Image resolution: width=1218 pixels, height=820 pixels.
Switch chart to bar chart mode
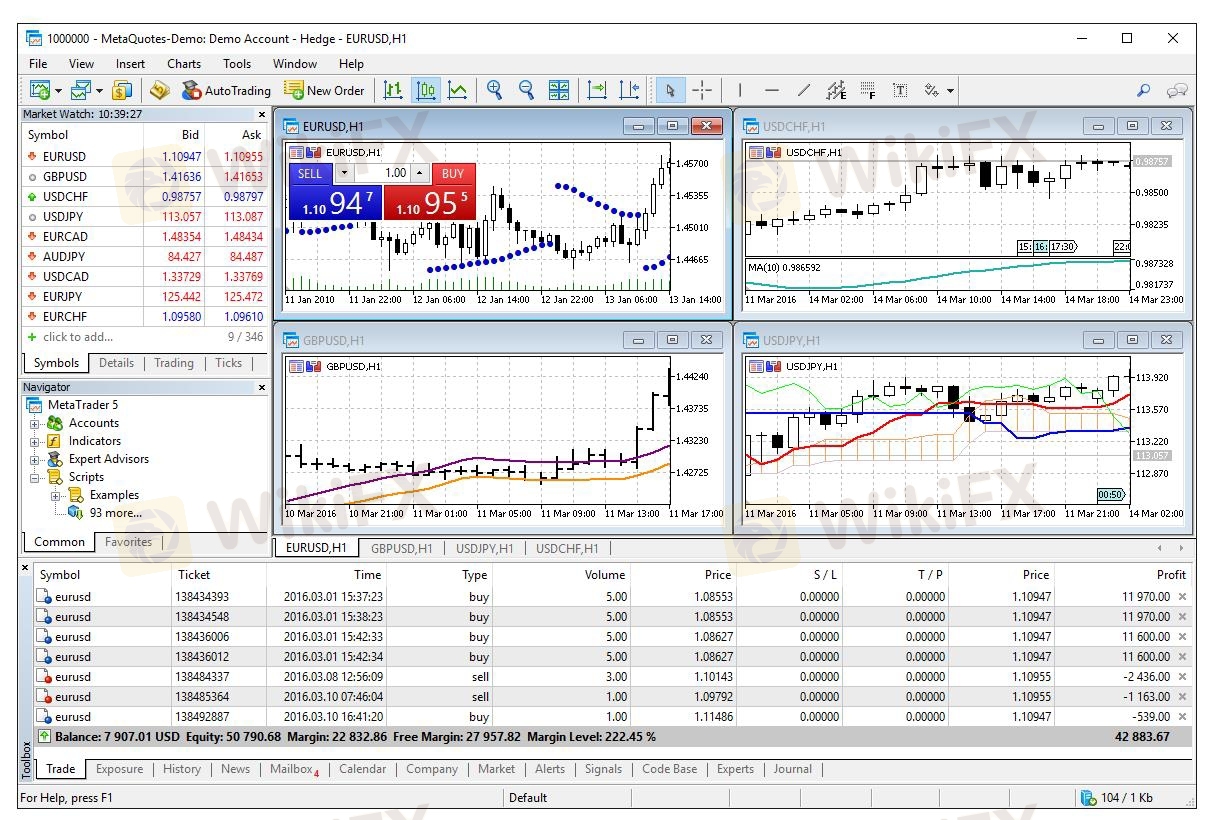click(393, 90)
